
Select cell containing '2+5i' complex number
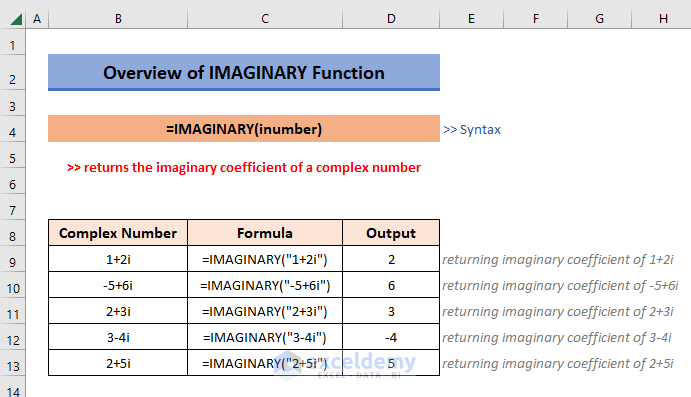118,363
